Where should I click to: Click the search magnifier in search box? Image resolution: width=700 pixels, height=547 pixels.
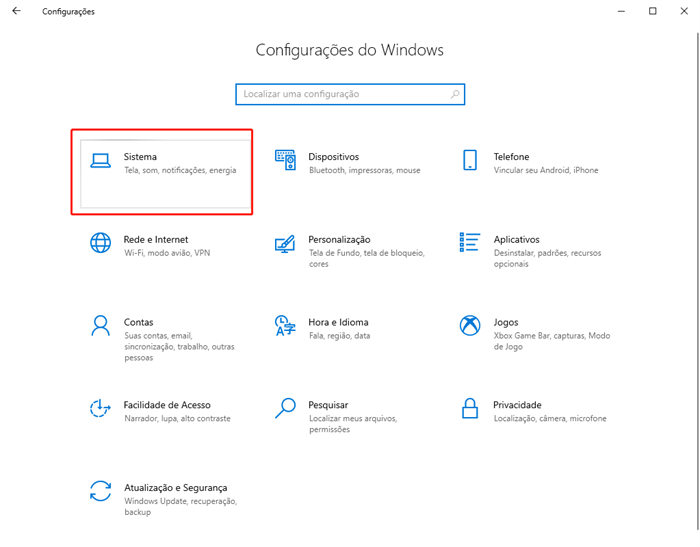[455, 94]
